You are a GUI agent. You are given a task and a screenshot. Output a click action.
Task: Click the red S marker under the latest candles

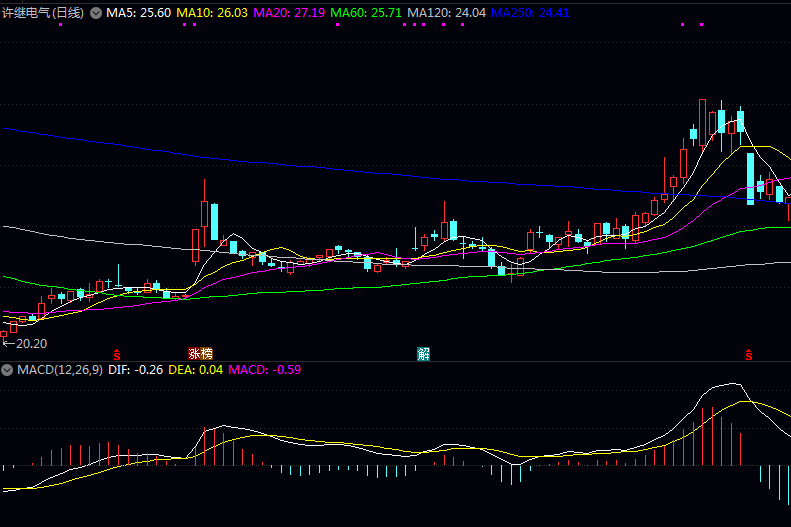[x=749, y=355]
